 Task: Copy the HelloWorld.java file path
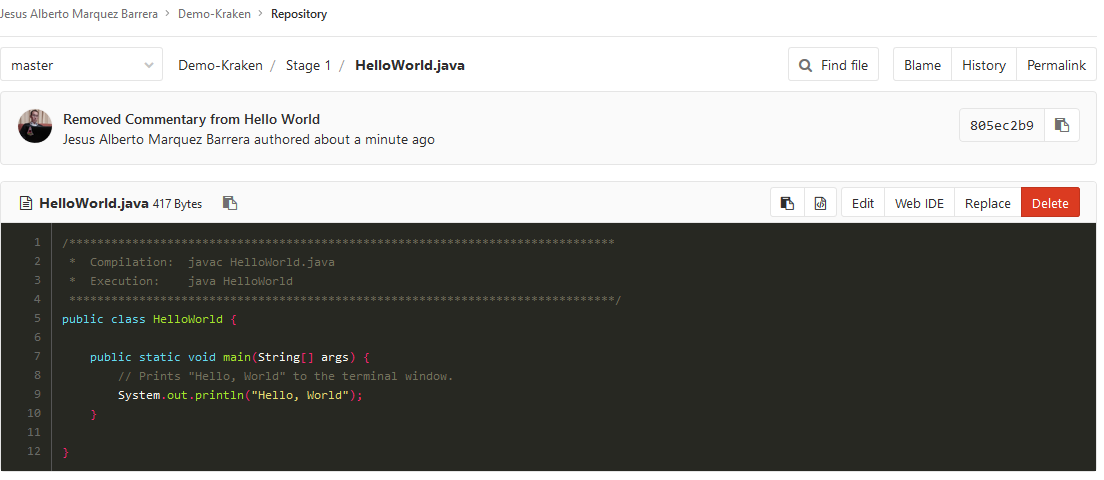[x=230, y=203]
